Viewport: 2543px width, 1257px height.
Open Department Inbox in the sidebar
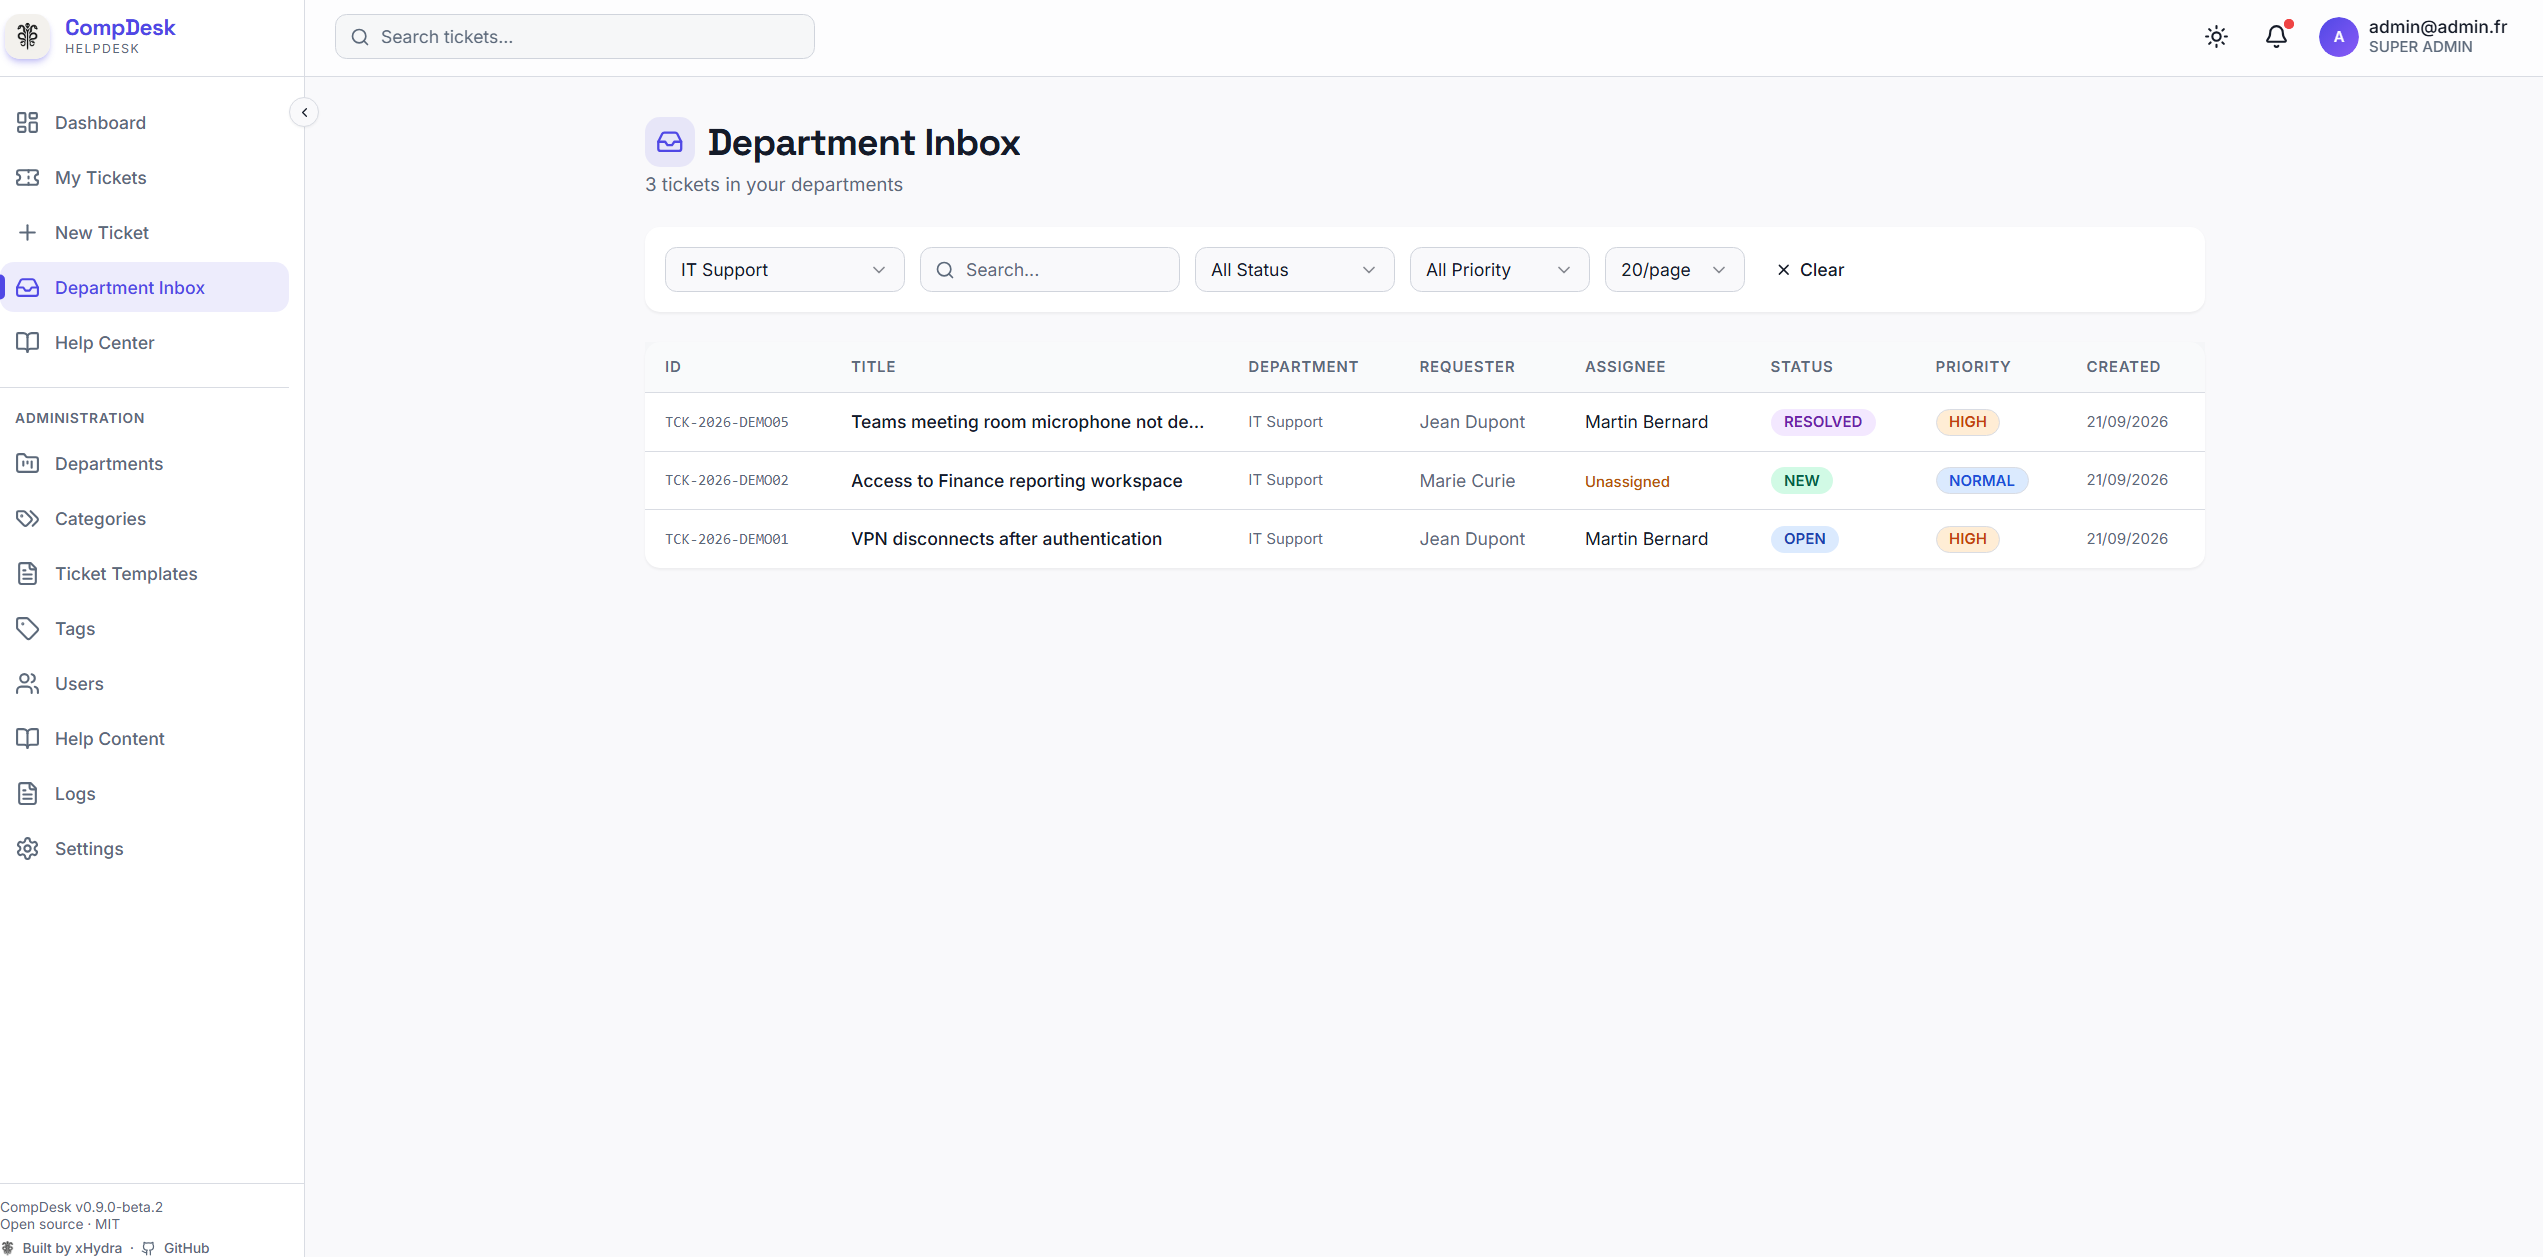(145, 287)
